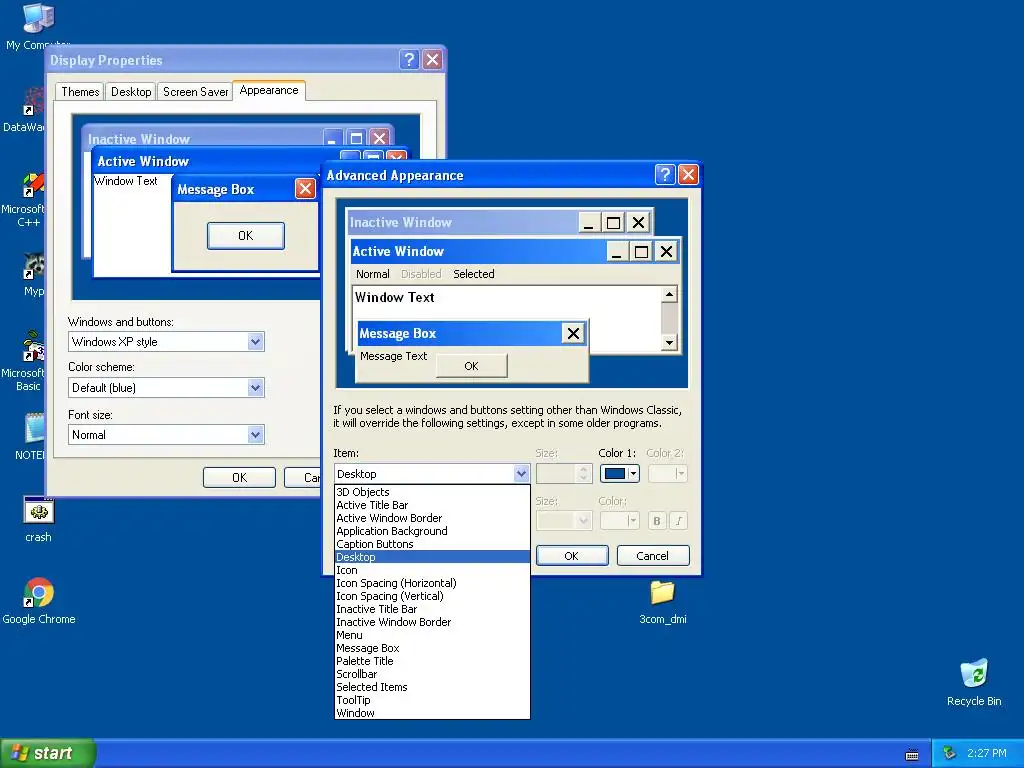Choose Active Title Bar from list
Viewport: 1024px width, 768px height.
(x=432, y=505)
